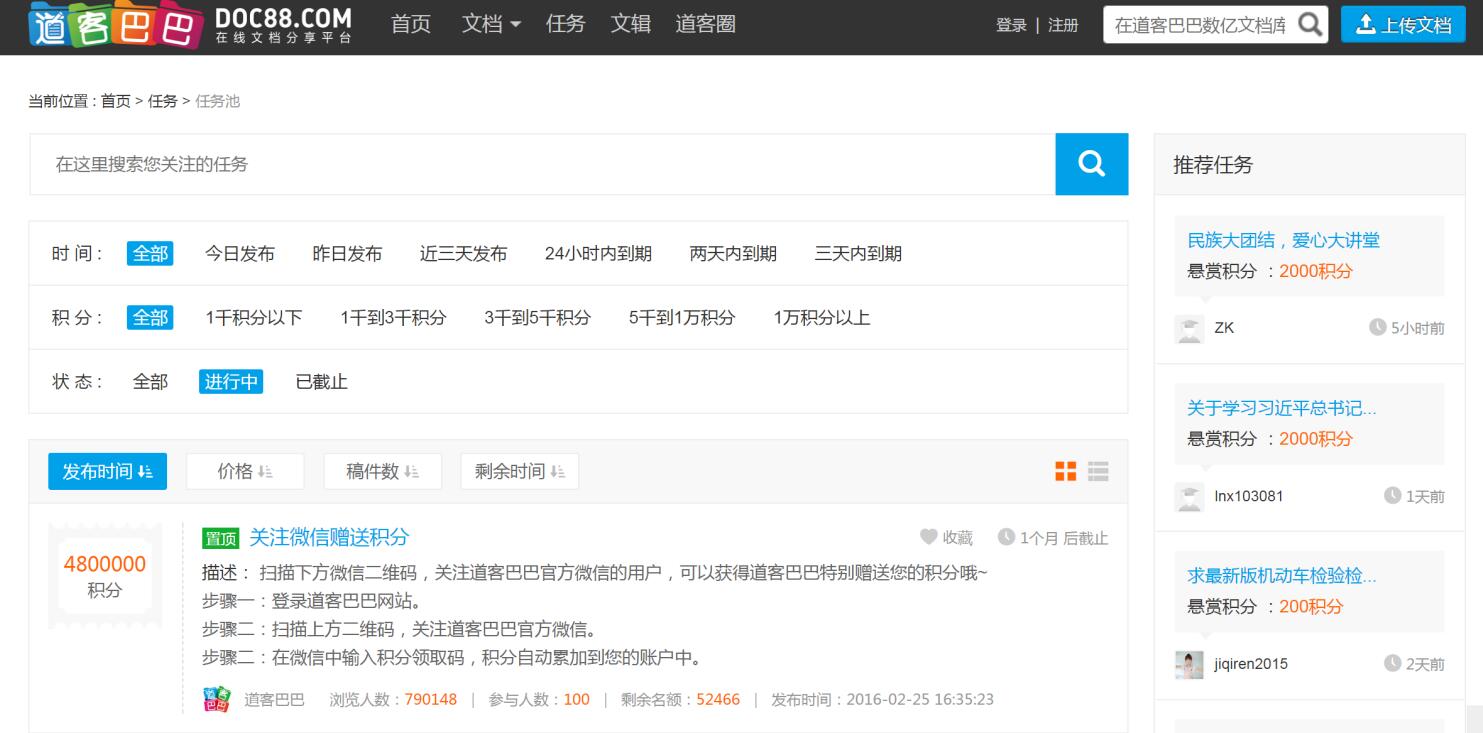Switch to grid view layout icon

tap(1066, 471)
